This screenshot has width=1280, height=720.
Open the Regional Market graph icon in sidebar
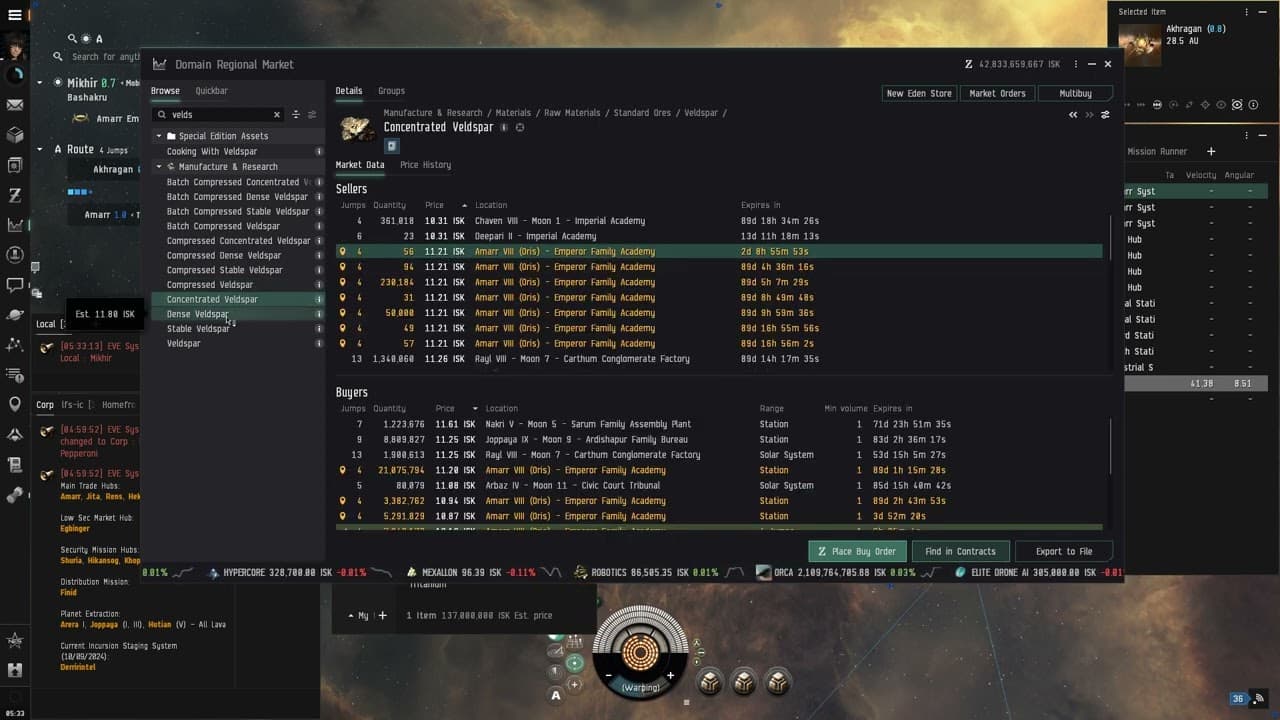tap(15, 225)
